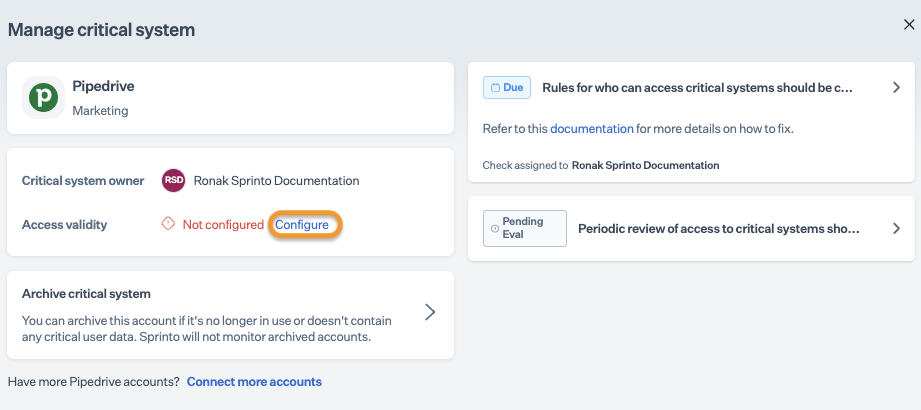This screenshot has width=921, height=410.
Task: Click the red Not configured warning icon
Action: pos(169,224)
